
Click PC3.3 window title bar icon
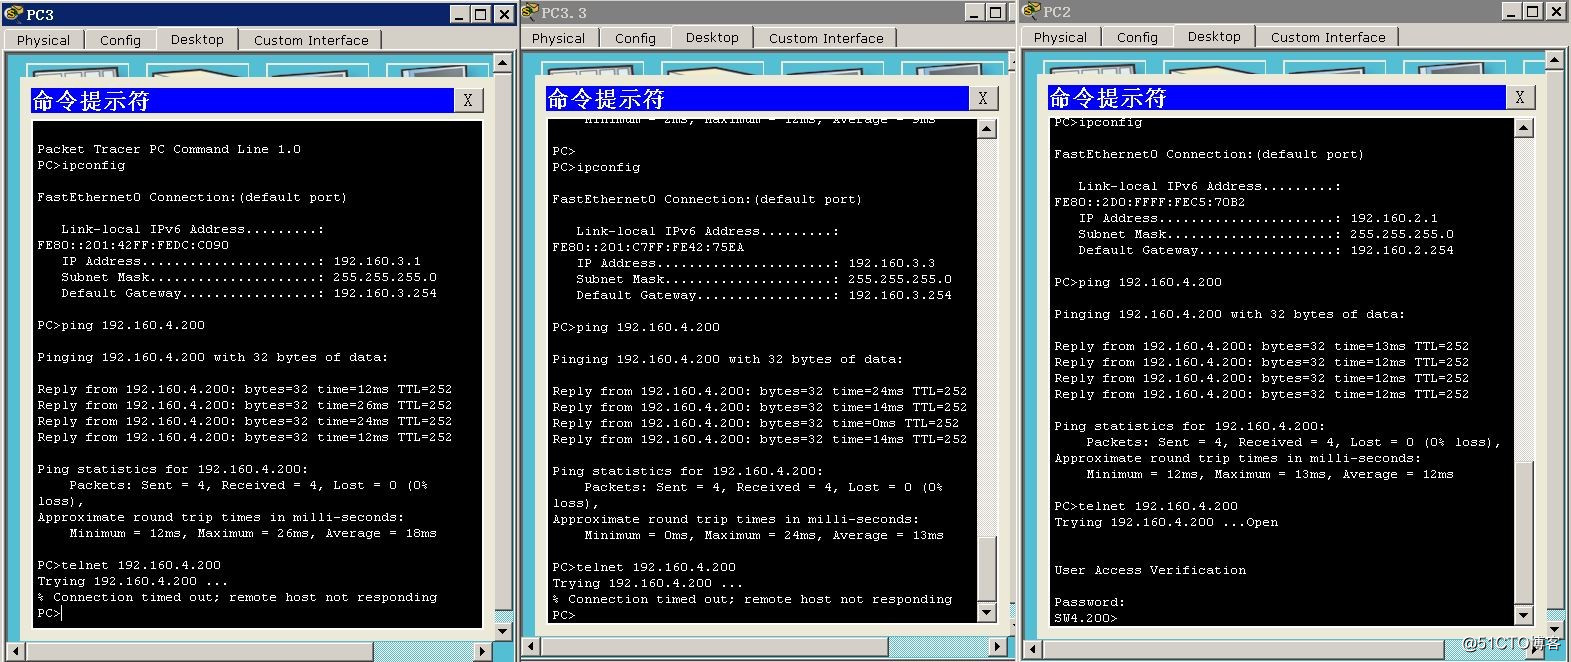(x=530, y=12)
